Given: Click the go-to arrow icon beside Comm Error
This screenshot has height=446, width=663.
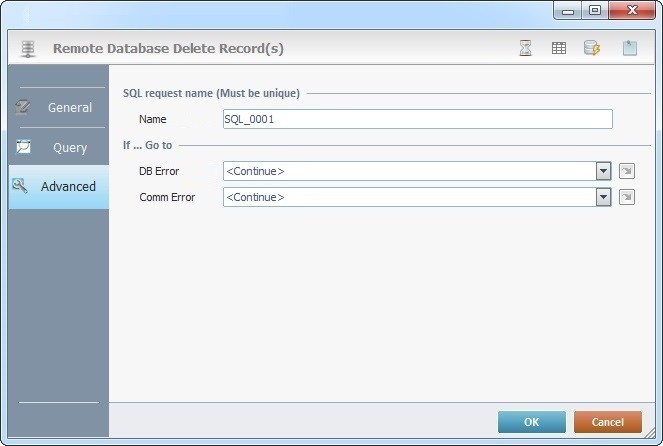Looking at the screenshot, I should [x=627, y=197].
